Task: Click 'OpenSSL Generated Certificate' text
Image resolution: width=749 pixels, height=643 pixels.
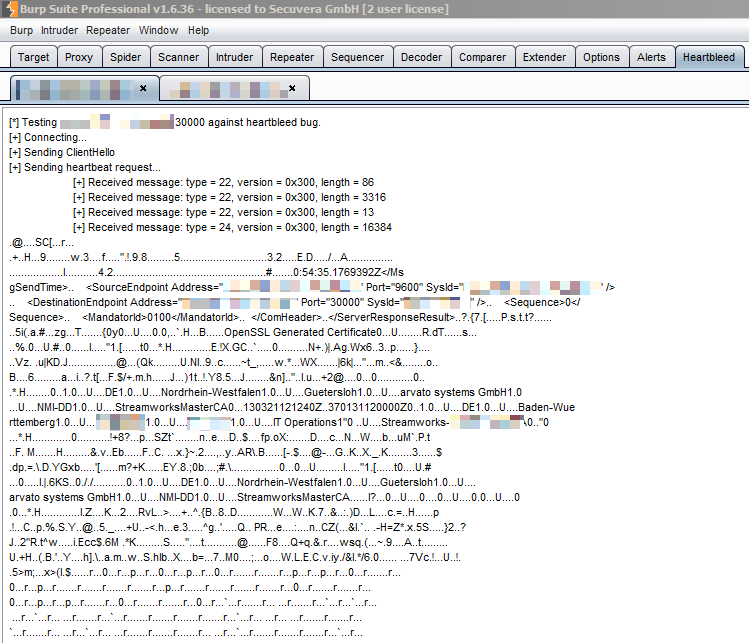Action: coord(300,332)
